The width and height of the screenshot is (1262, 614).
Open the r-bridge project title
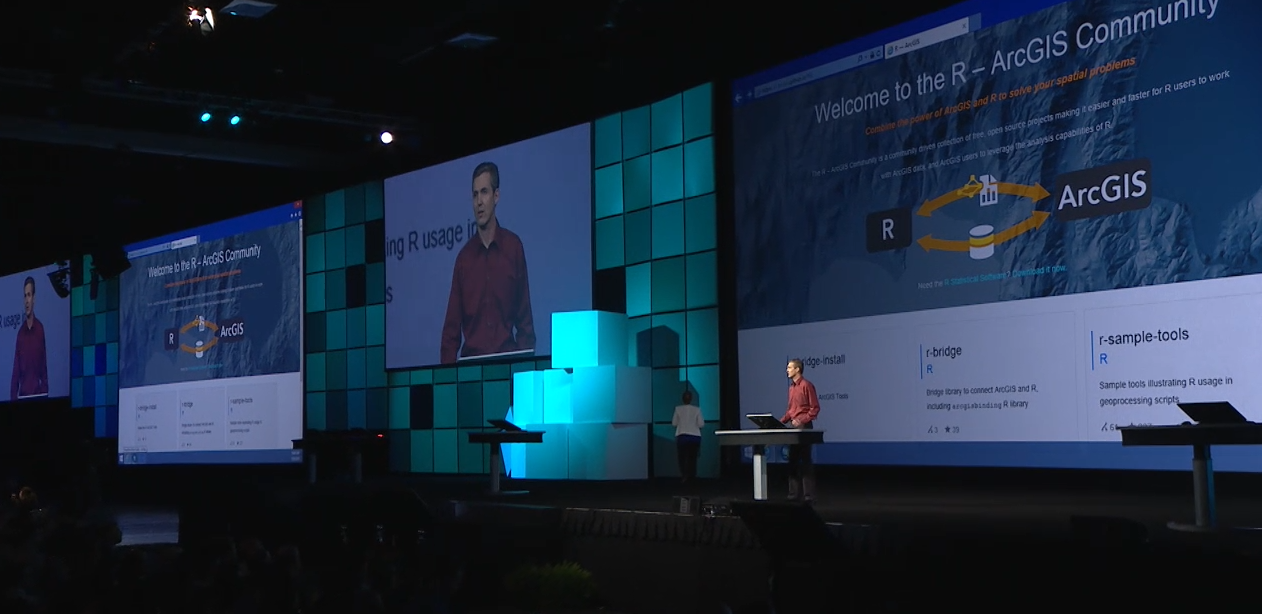click(945, 351)
